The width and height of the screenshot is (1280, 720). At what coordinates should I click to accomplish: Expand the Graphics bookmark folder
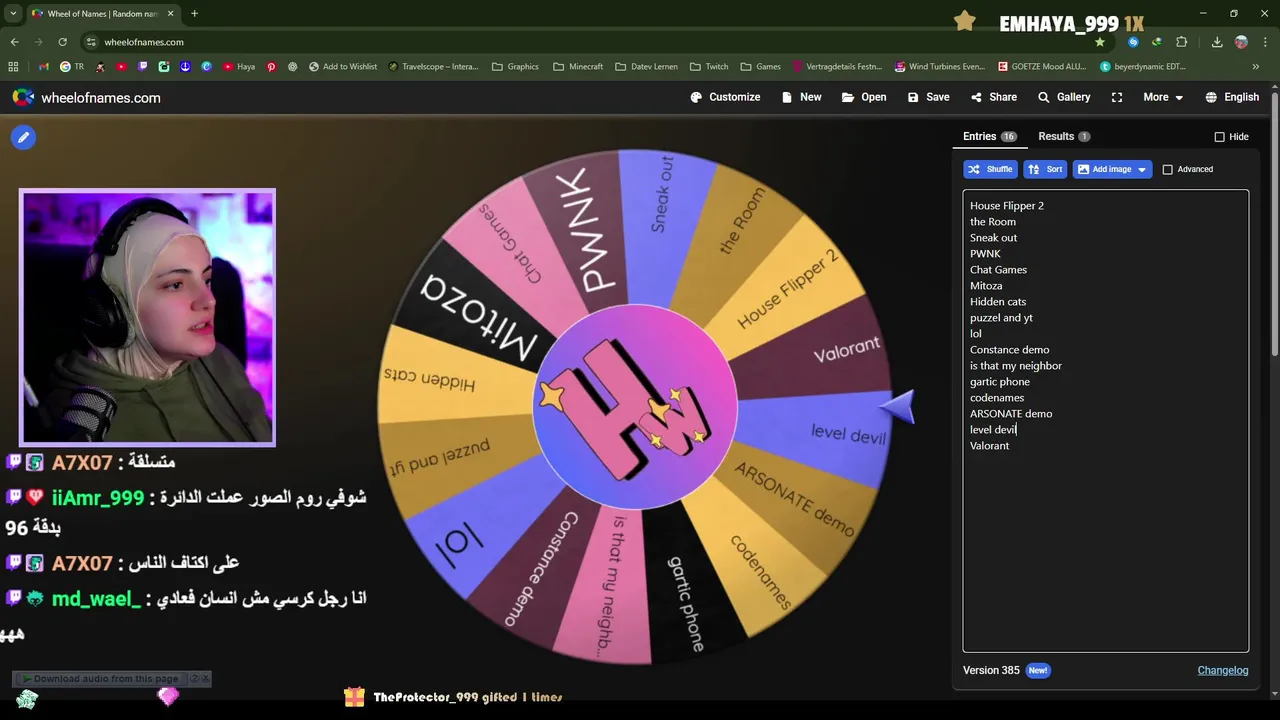coord(515,67)
